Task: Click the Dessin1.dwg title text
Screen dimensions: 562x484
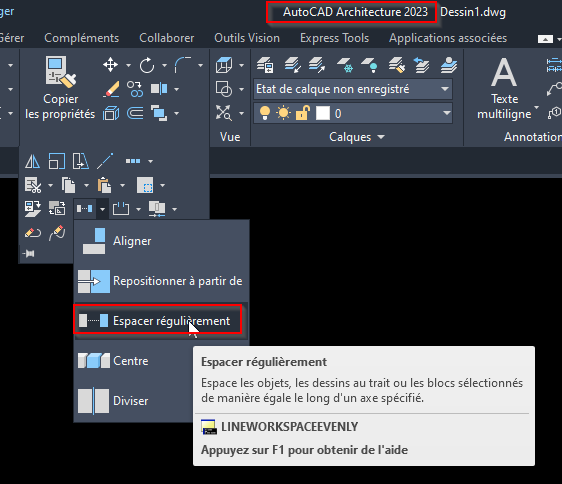Action: [x=473, y=12]
